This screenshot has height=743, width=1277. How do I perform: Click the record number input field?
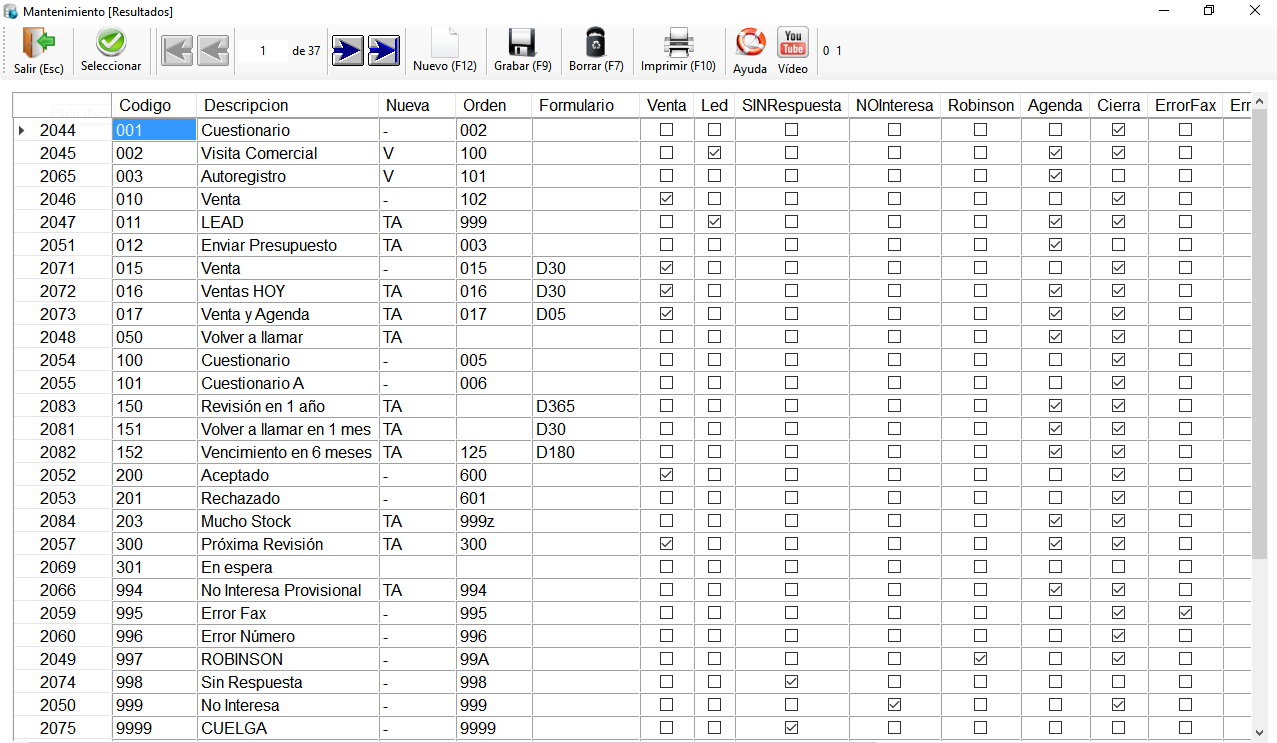262,50
